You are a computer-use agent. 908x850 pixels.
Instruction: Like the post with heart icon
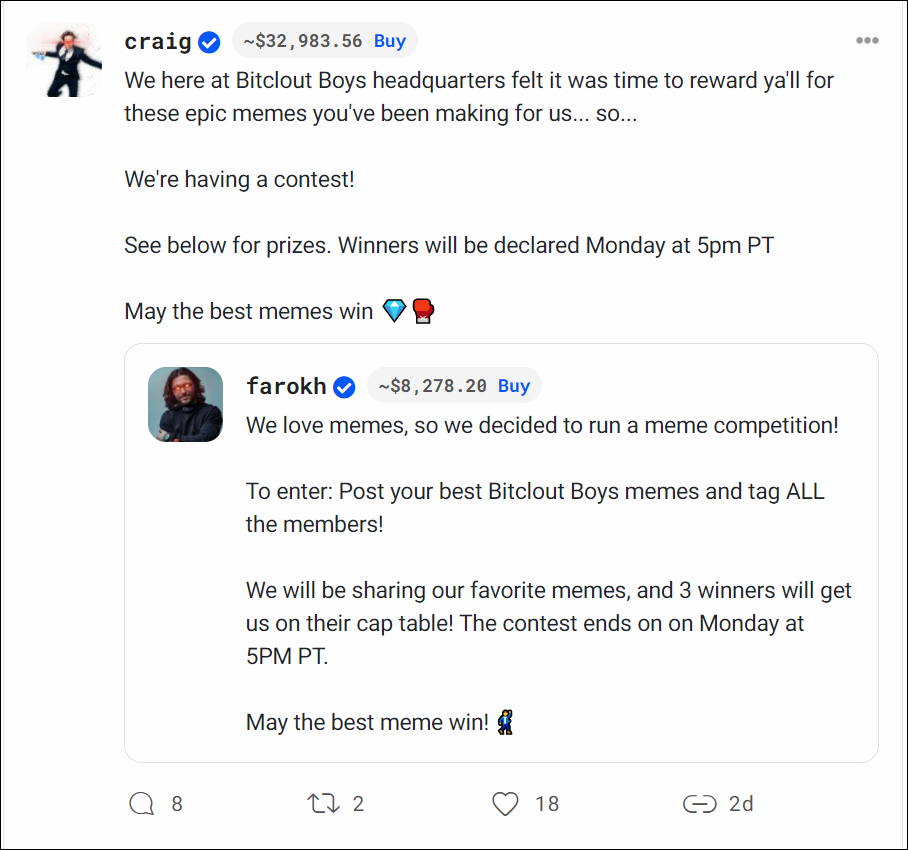click(x=506, y=803)
